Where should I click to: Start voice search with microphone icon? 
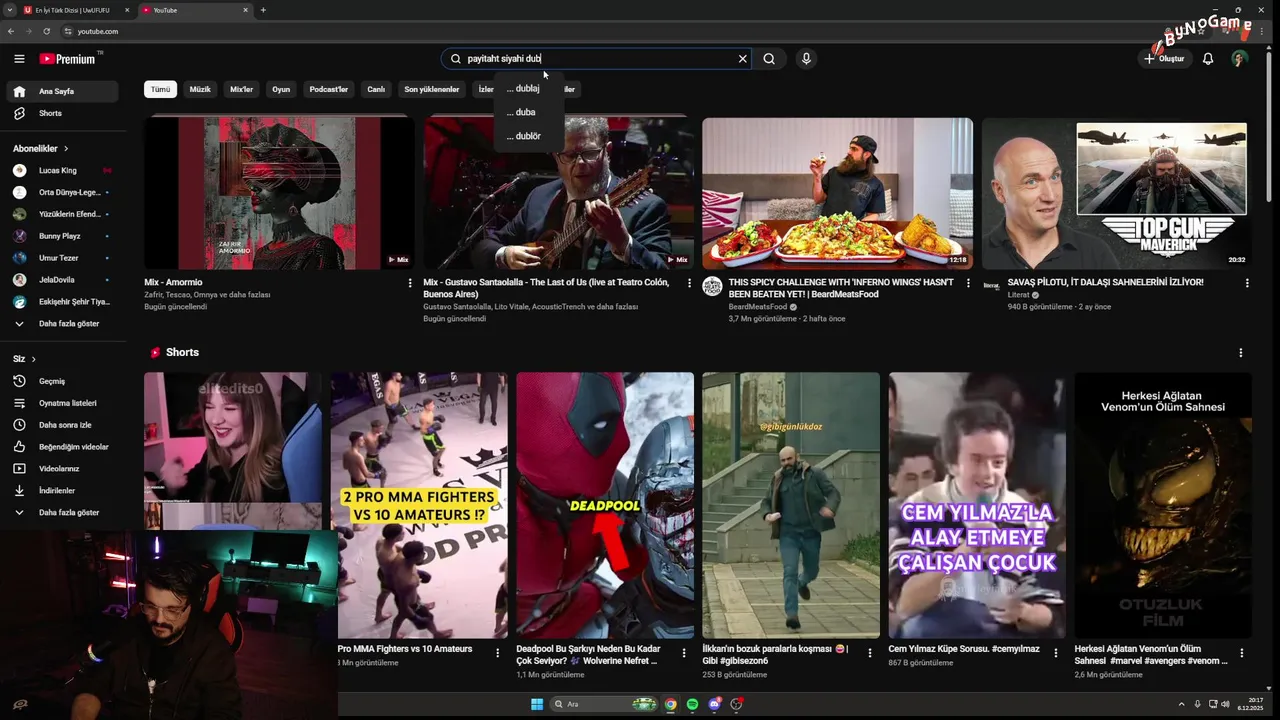806,59
